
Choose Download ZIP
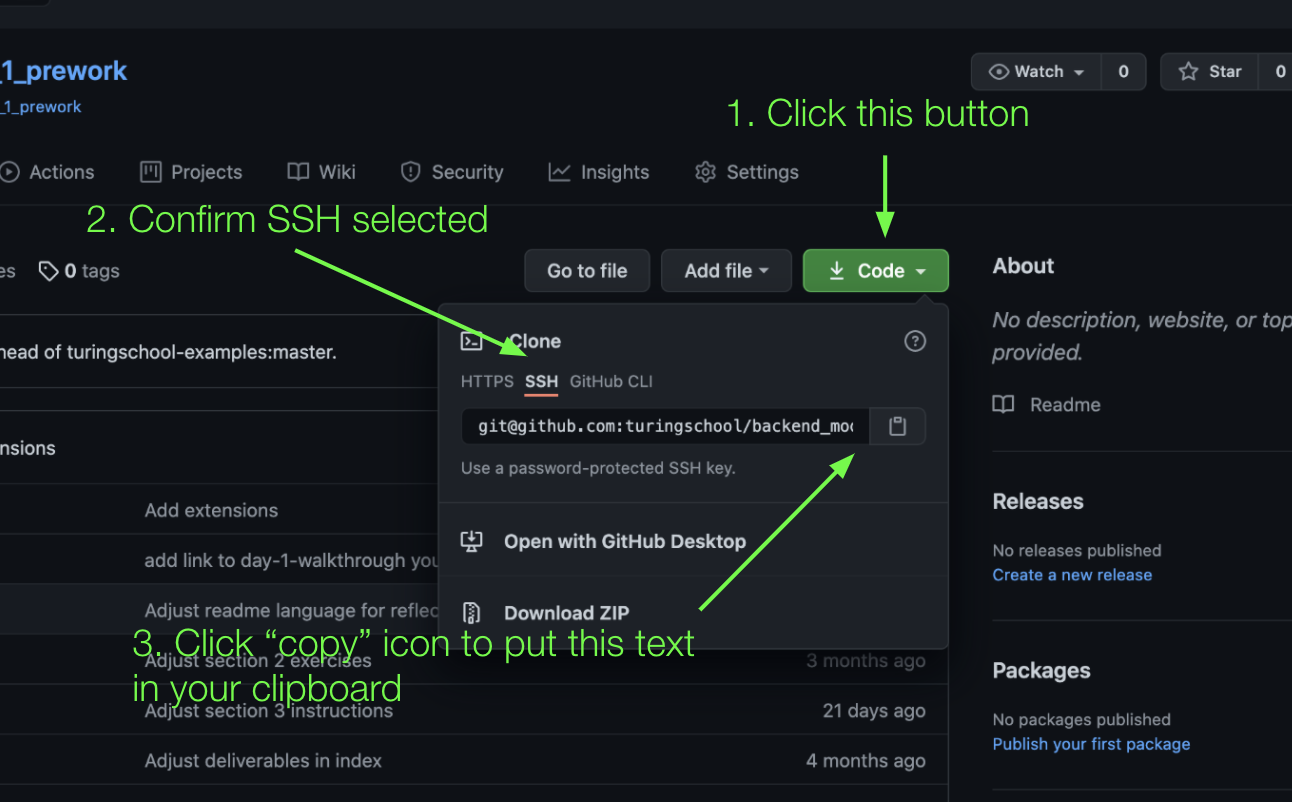coord(567,613)
